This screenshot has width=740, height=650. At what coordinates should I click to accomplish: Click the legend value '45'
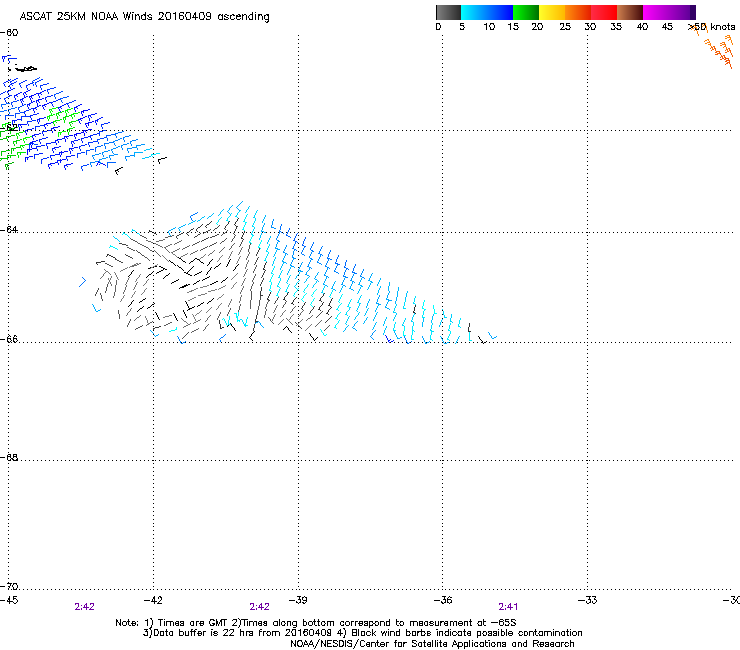pyautogui.click(x=667, y=27)
